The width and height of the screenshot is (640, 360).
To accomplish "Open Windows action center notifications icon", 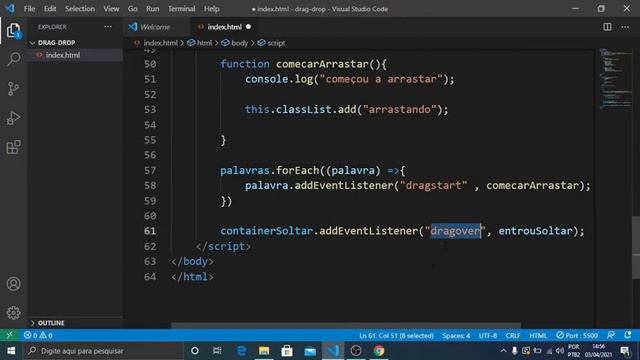I will point(625,351).
